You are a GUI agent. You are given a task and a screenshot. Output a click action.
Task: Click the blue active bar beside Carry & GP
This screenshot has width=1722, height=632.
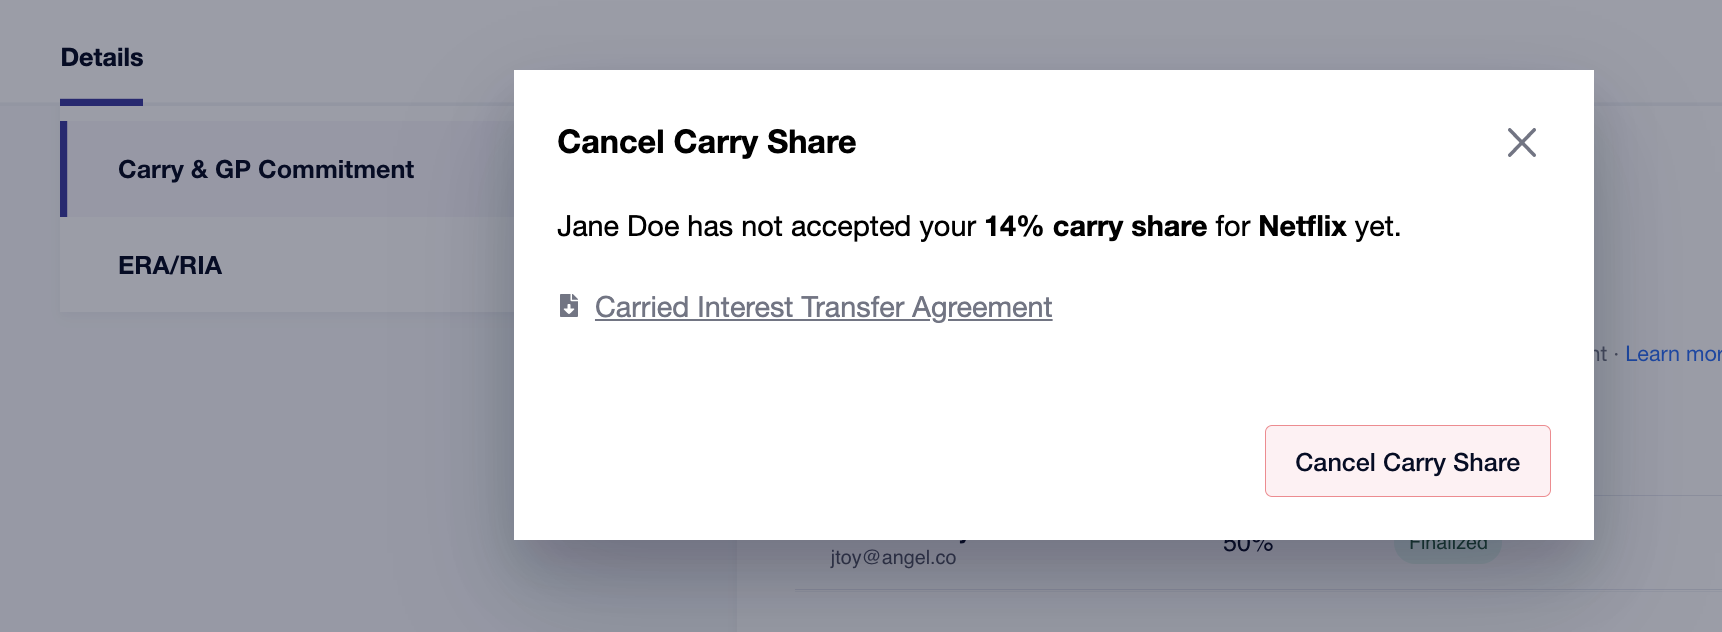pyautogui.click(x=64, y=169)
